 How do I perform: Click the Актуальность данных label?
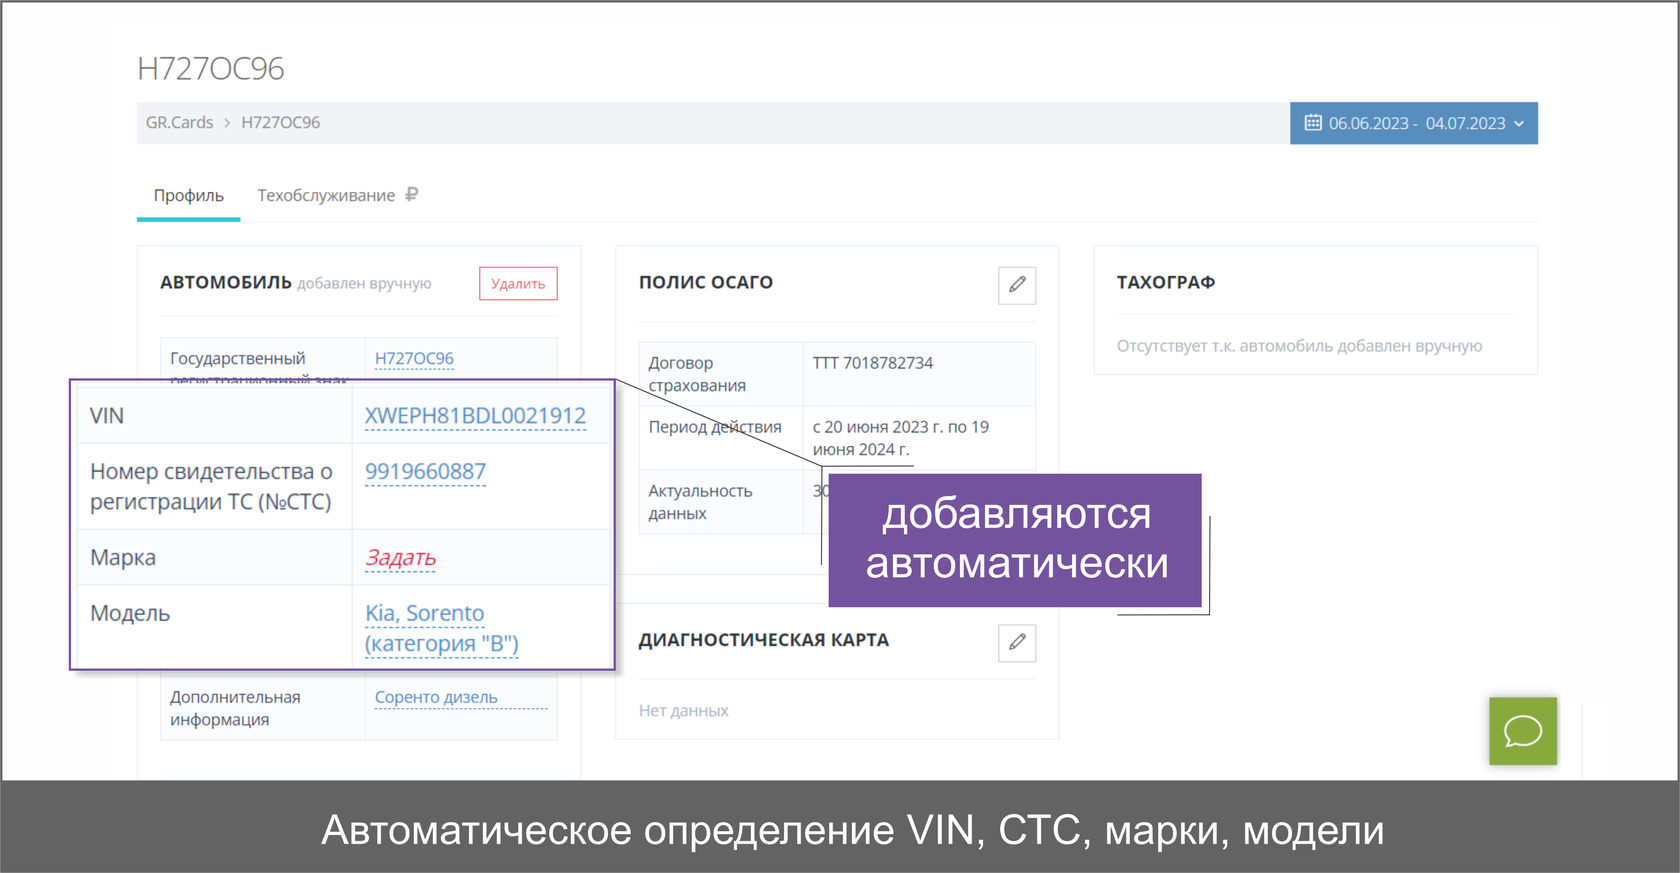tap(700, 502)
